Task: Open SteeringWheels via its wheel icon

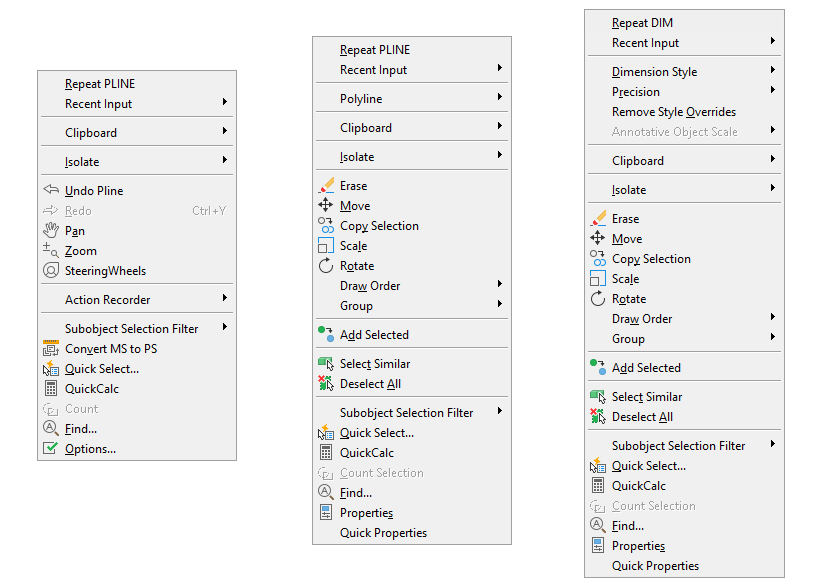Action: [51, 270]
